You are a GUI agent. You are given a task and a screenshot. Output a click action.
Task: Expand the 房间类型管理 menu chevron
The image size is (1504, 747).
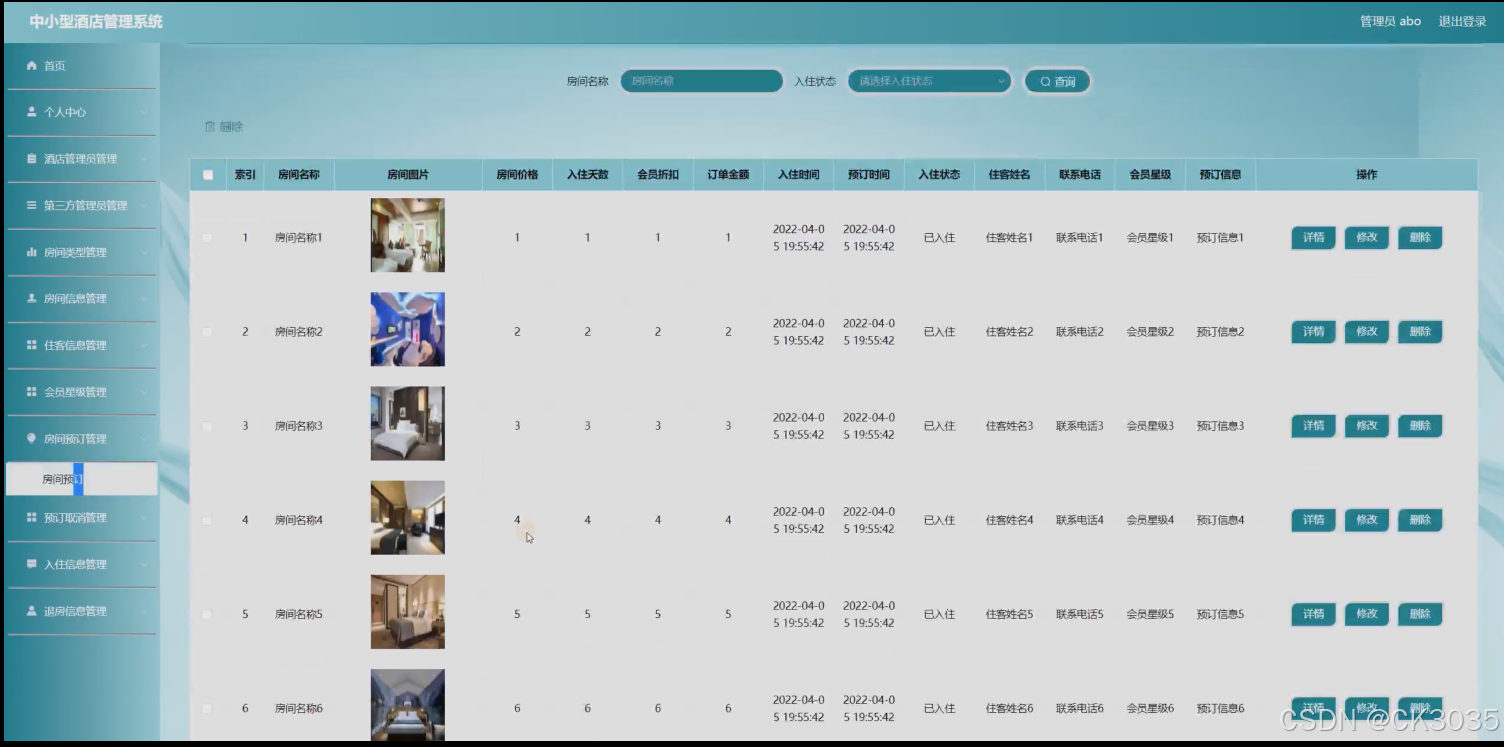pyautogui.click(x=145, y=252)
